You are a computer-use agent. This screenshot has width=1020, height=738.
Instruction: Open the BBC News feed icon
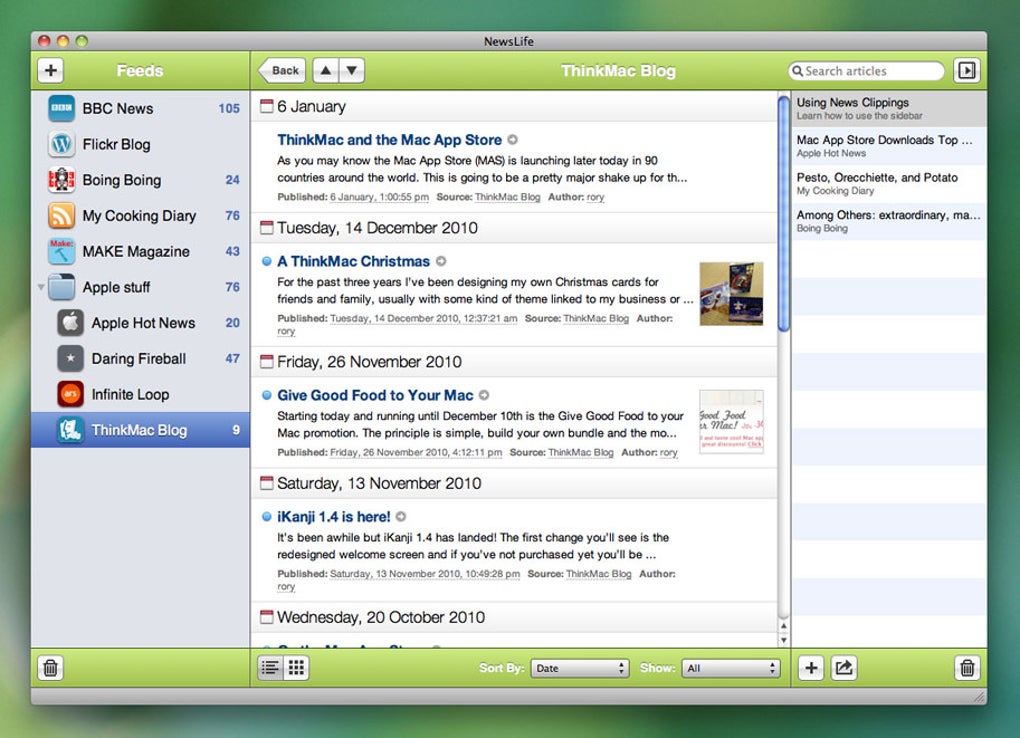coord(62,108)
